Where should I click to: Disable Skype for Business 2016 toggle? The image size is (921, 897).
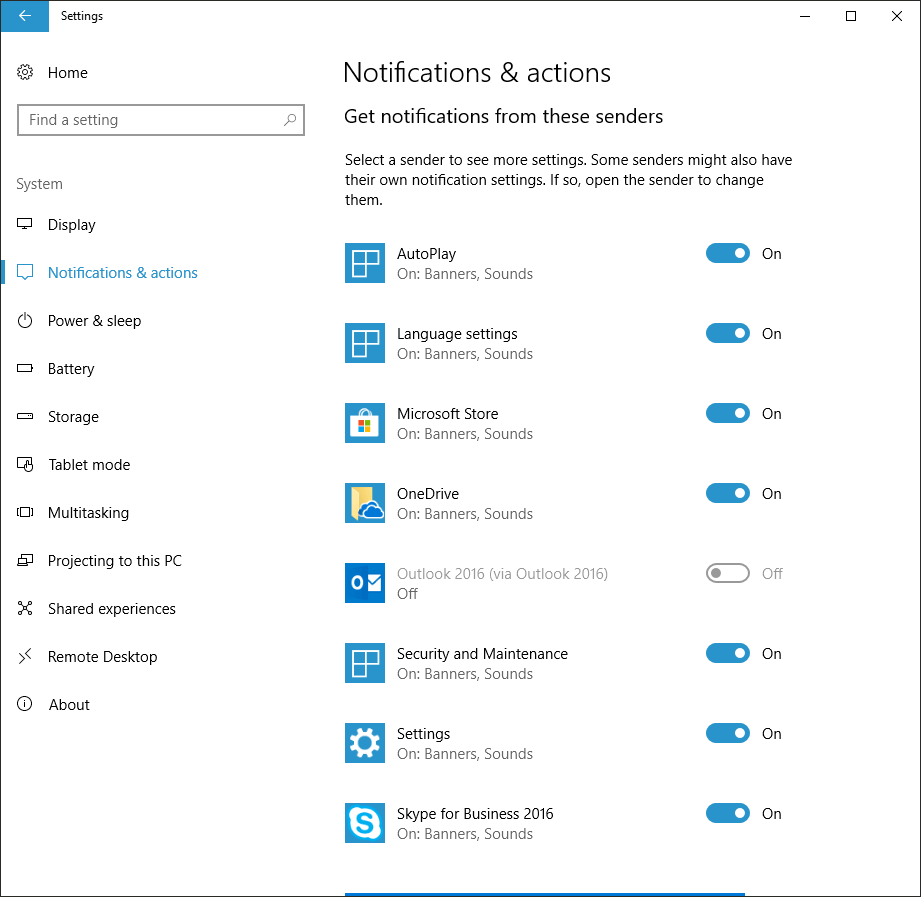click(x=728, y=813)
